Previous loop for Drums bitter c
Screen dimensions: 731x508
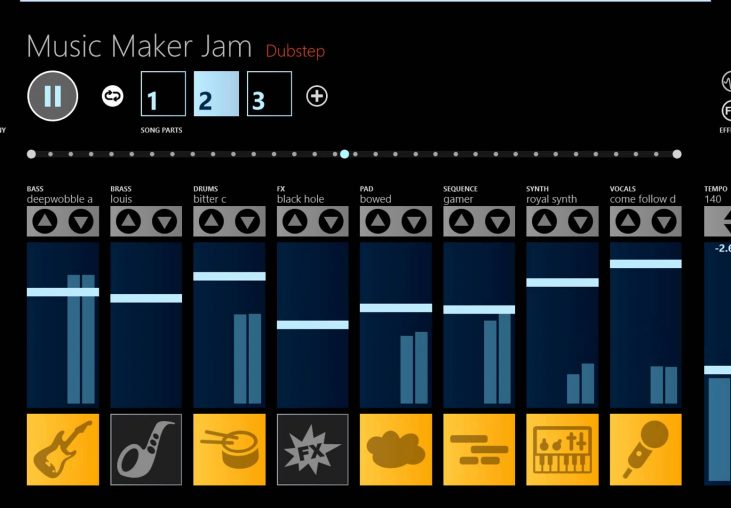coord(211,221)
